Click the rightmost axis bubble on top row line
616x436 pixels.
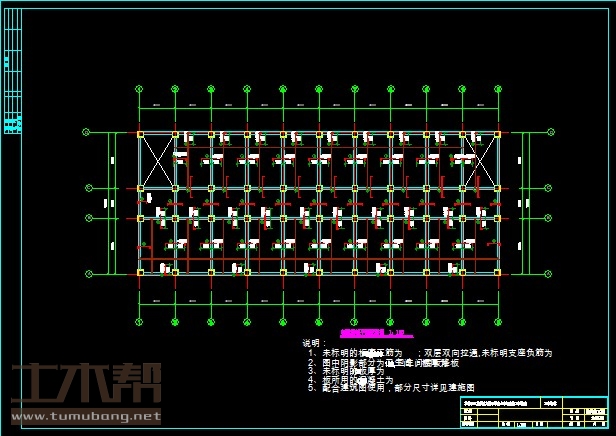coord(549,132)
